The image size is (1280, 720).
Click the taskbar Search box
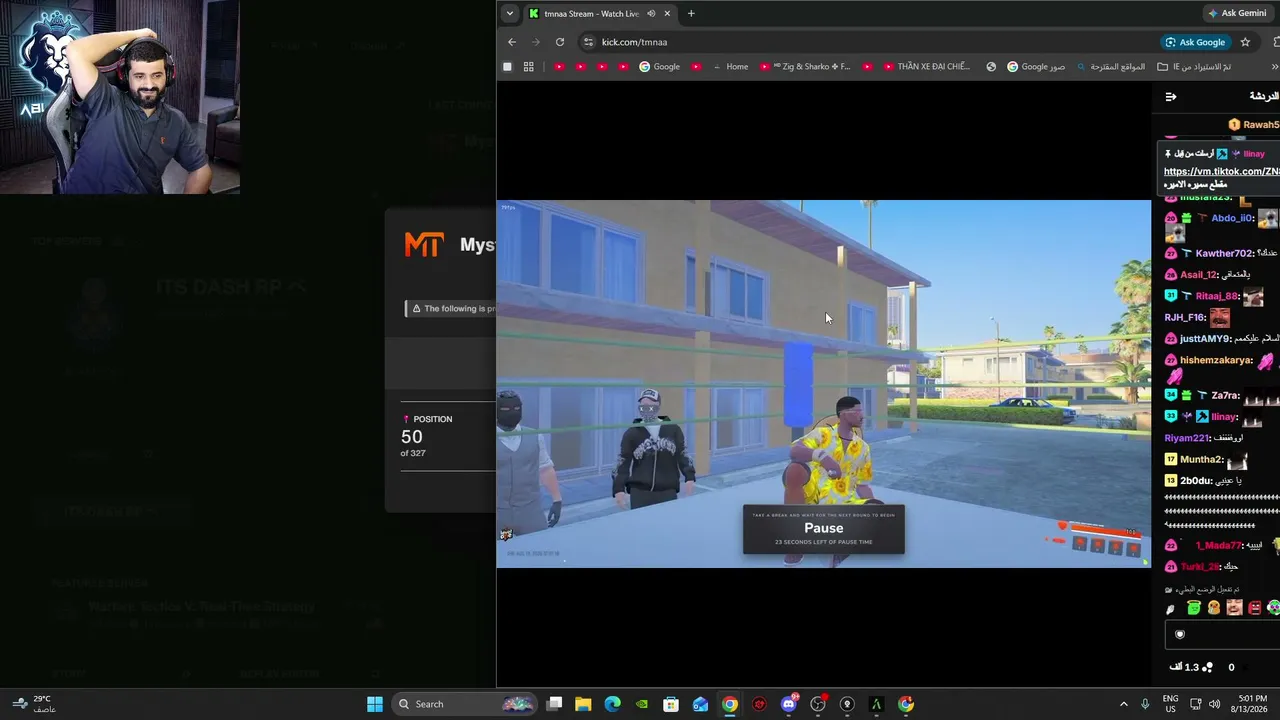465,704
